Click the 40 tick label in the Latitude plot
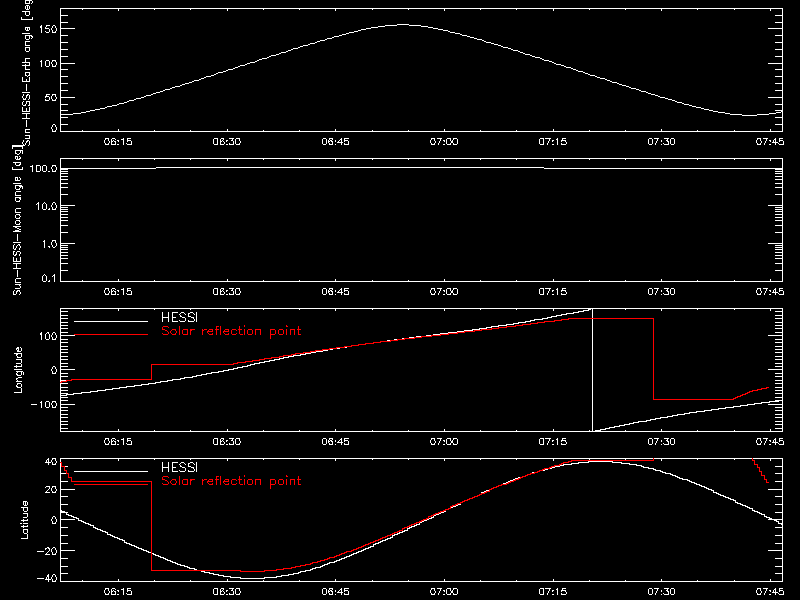This screenshot has width=800, height=600. pos(51,462)
